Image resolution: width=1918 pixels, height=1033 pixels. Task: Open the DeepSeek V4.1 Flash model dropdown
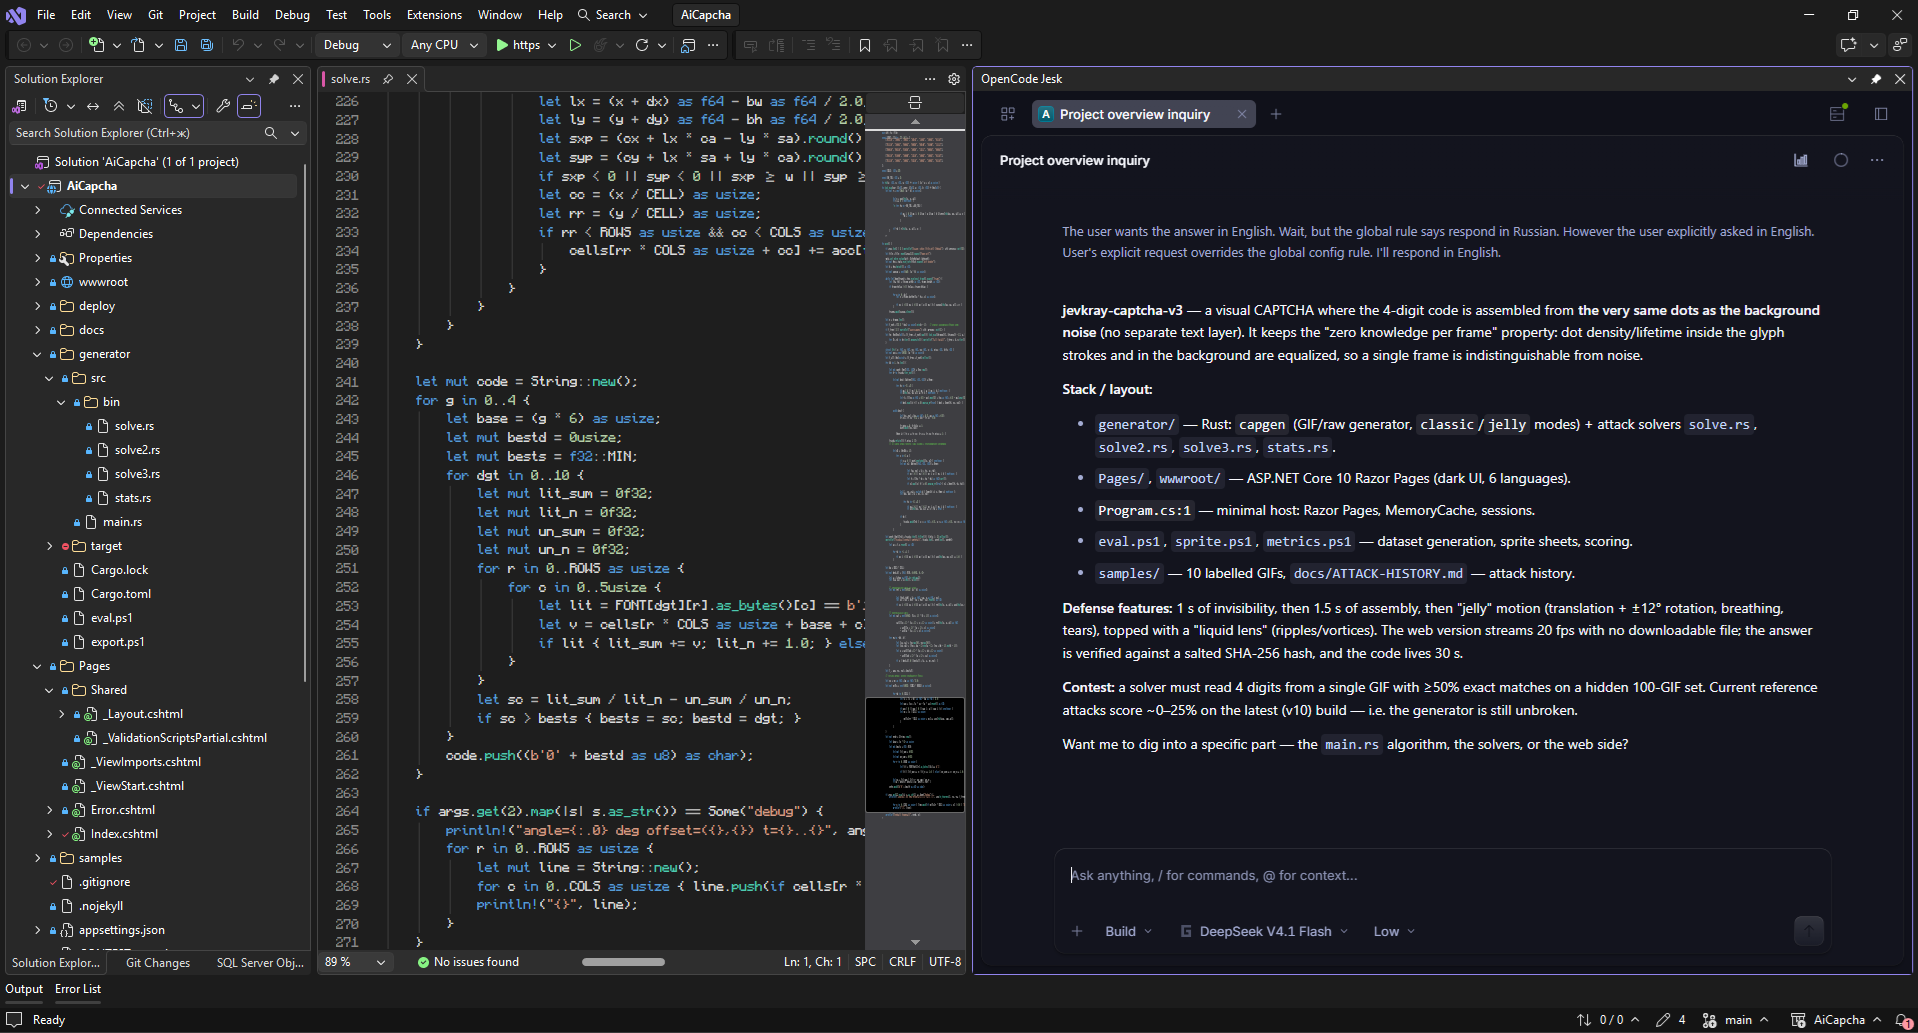[x=1264, y=931]
